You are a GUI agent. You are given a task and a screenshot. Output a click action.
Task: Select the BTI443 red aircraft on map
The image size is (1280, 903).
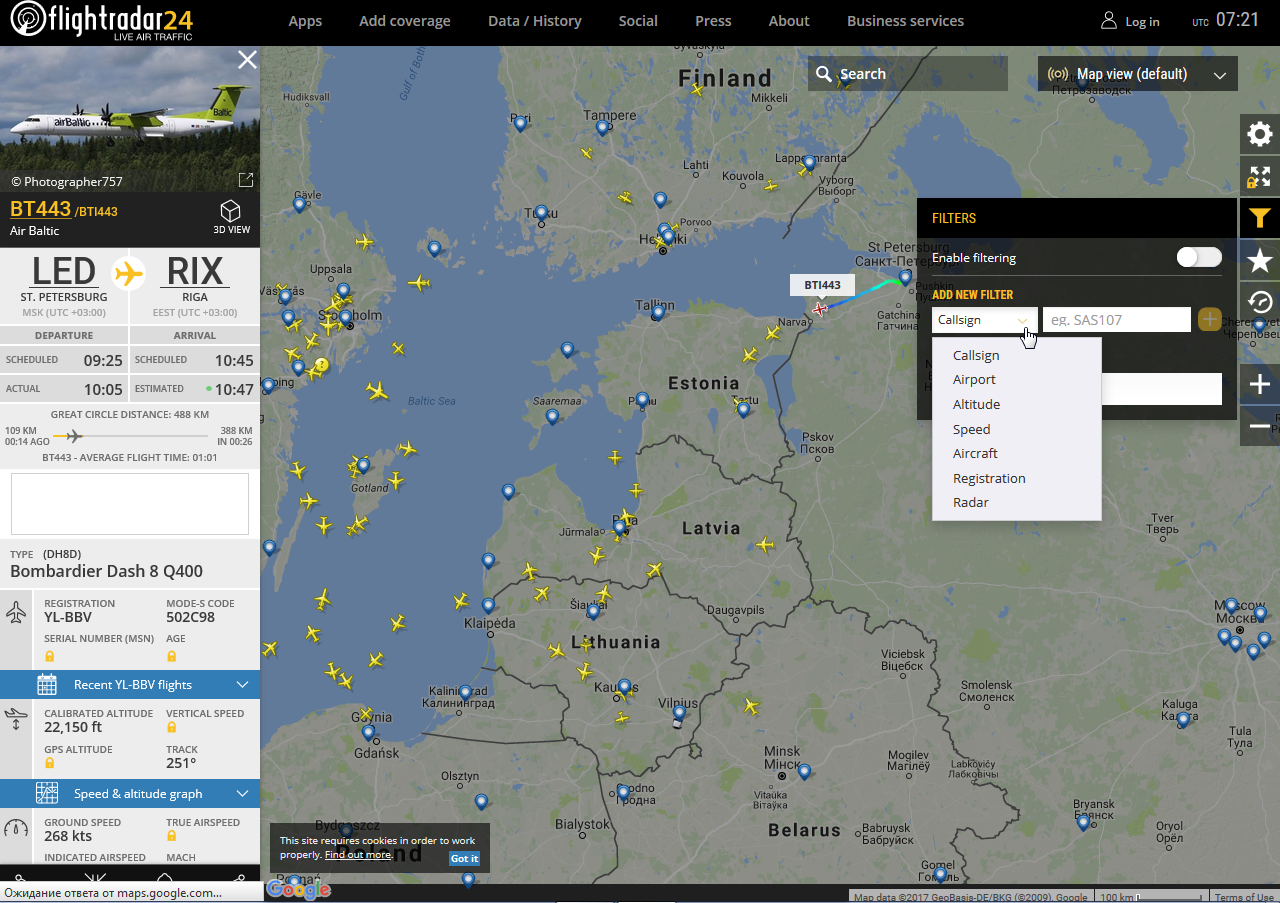[x=821, y=309]
